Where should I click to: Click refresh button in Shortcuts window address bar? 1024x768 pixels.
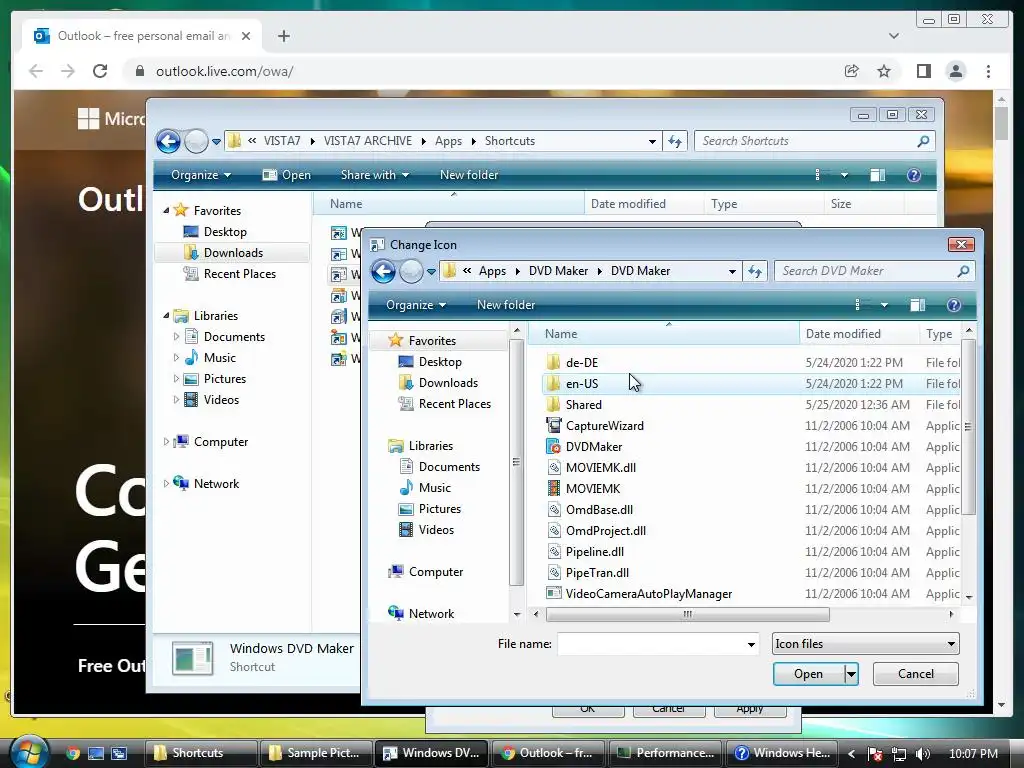[675, 141]
